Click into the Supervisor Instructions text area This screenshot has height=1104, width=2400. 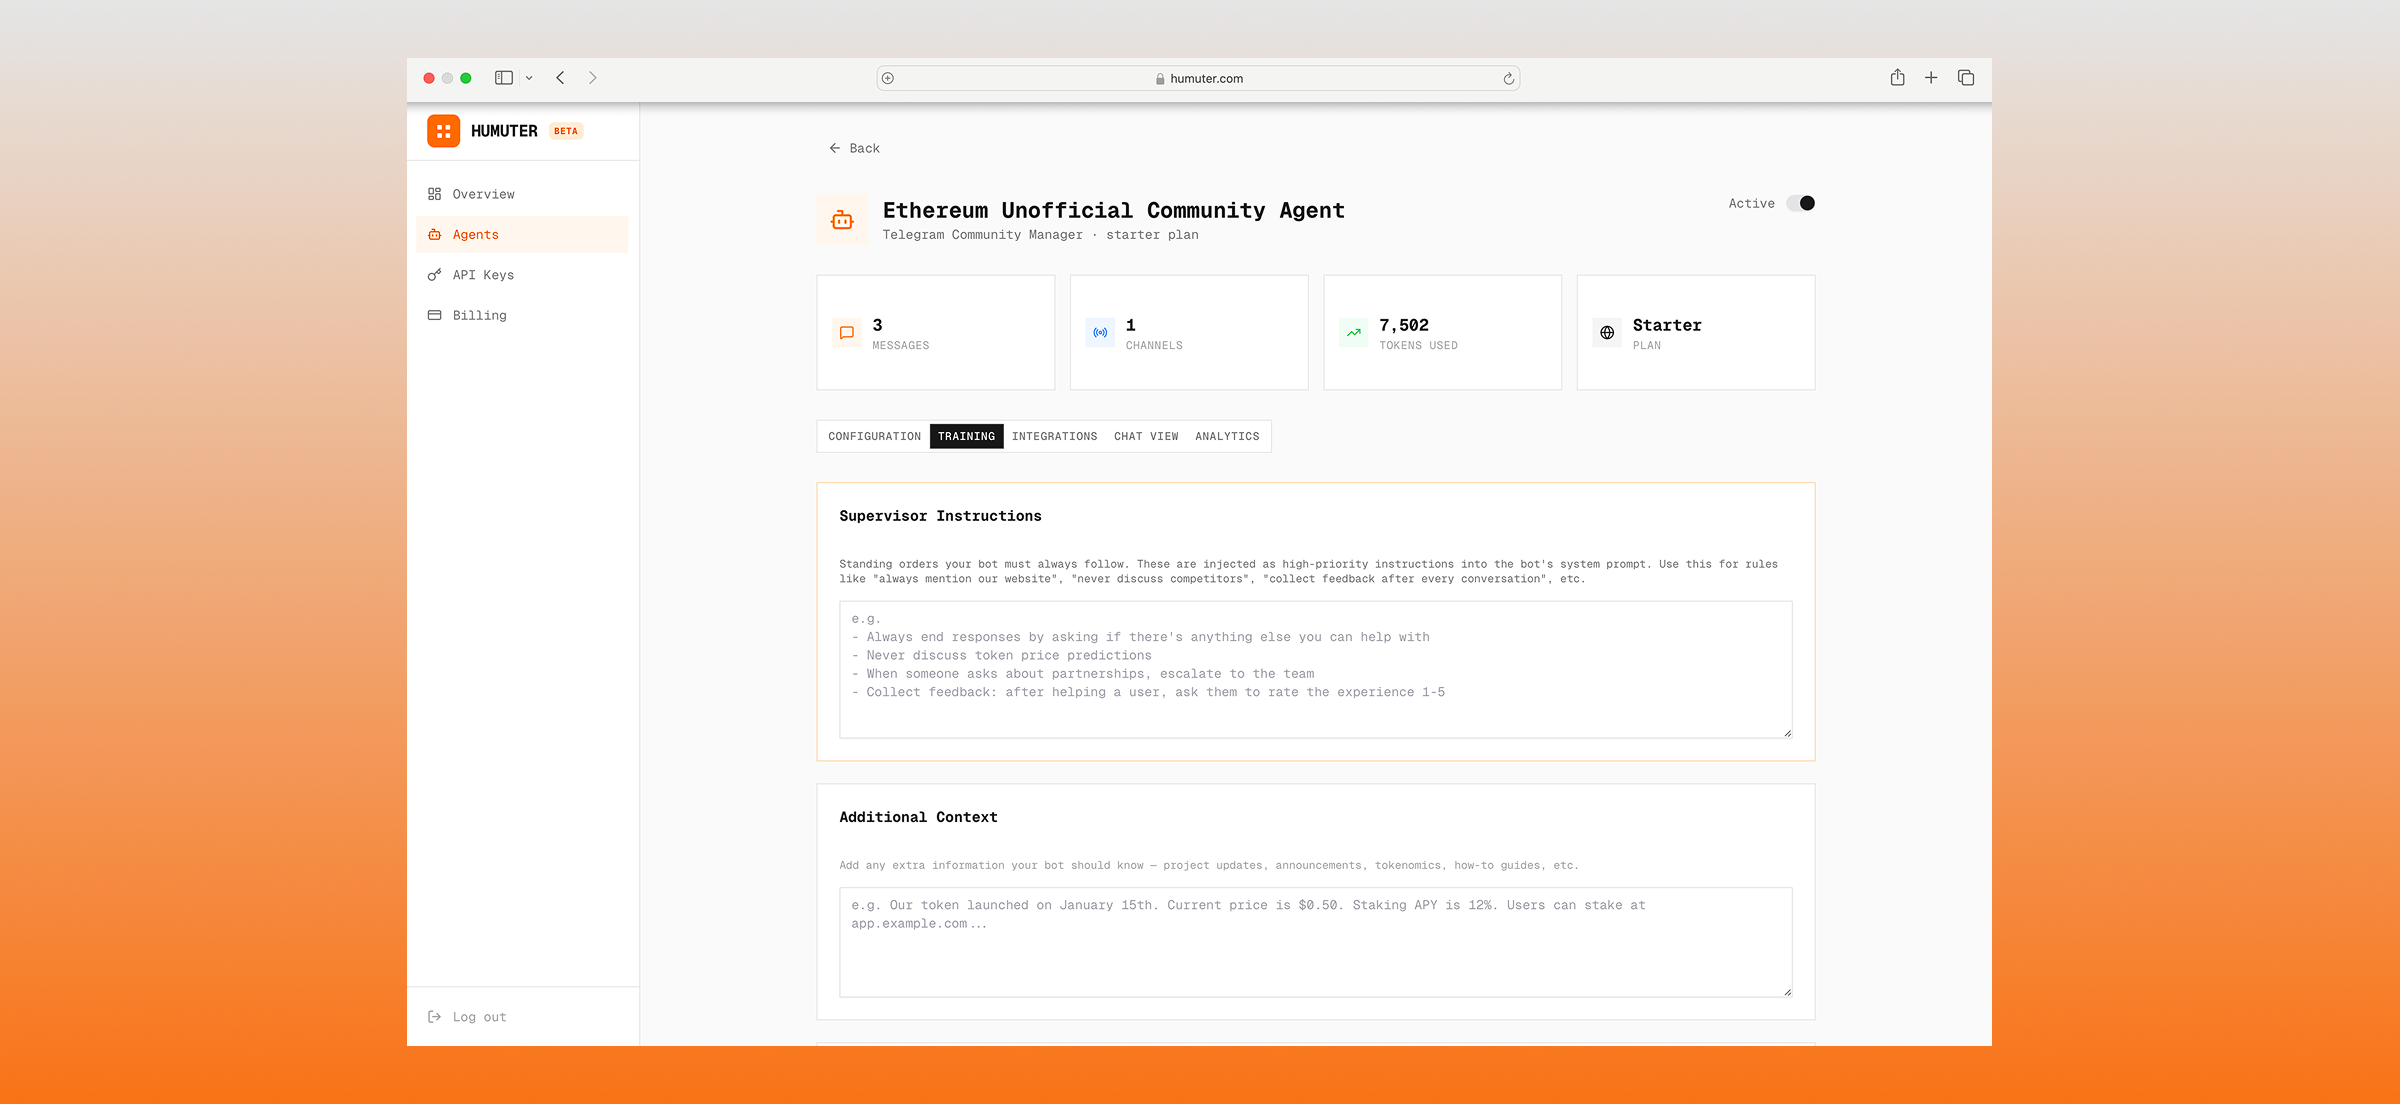1315,669
